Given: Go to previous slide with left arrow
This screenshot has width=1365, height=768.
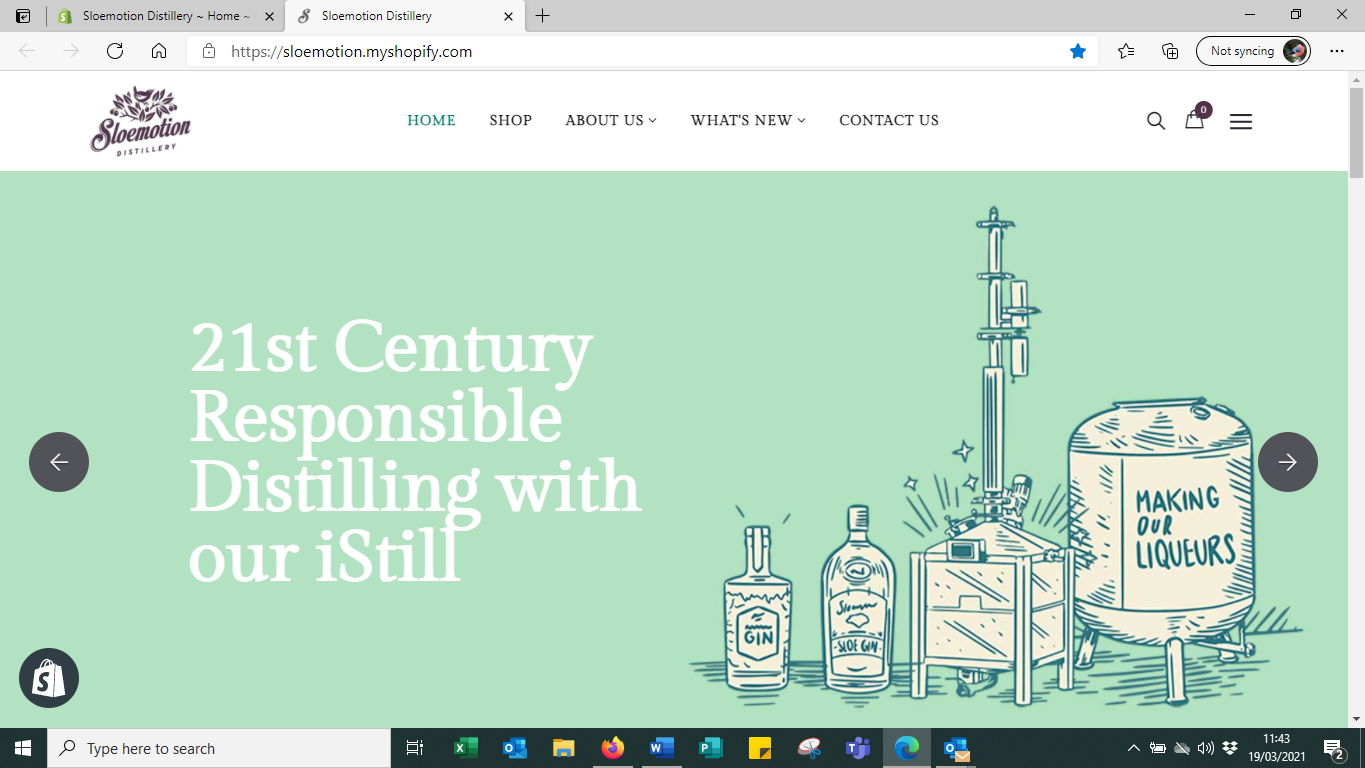Looking at the screenshot, I should 59,462.
